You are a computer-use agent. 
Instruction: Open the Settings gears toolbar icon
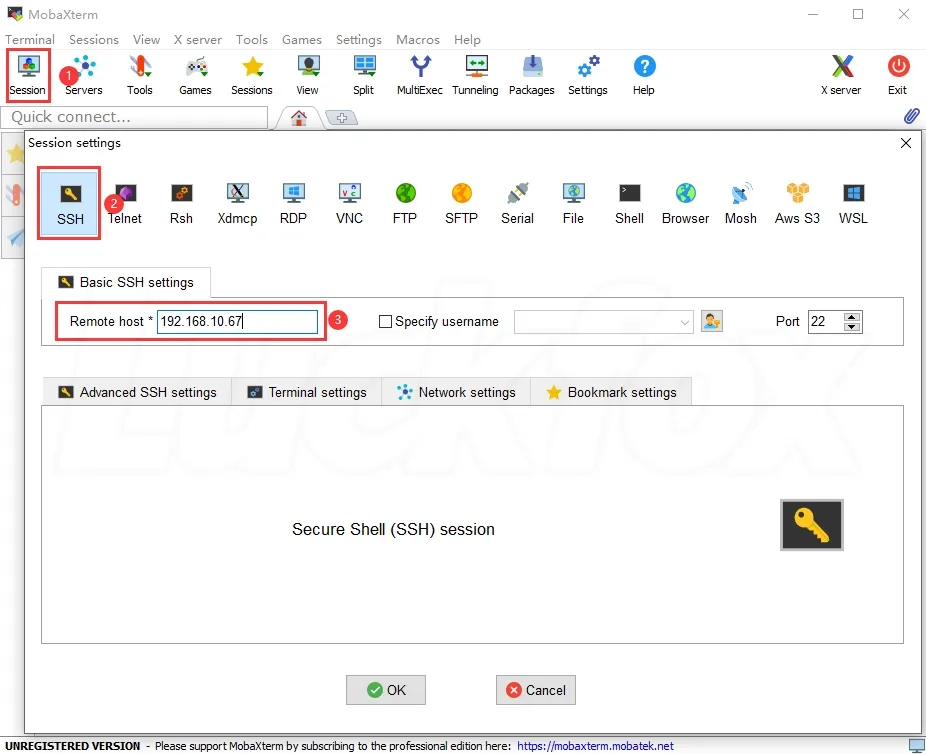point(588,75)
